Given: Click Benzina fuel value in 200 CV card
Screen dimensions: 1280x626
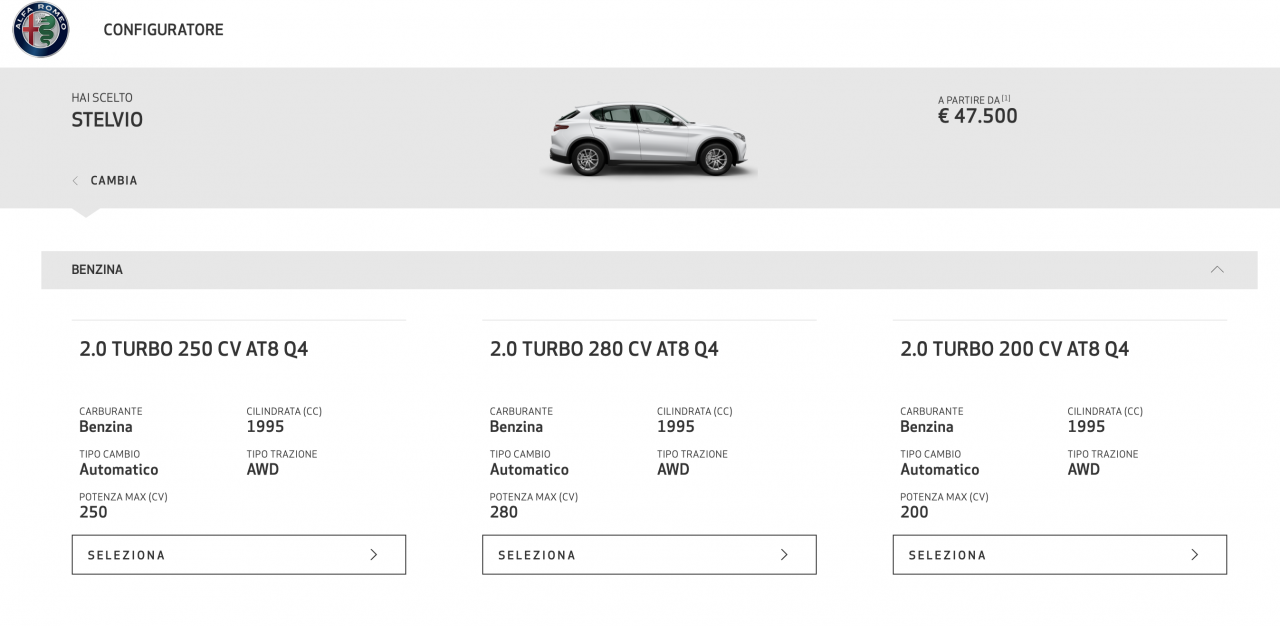Looking at the screenshot, I should (927, 427).
